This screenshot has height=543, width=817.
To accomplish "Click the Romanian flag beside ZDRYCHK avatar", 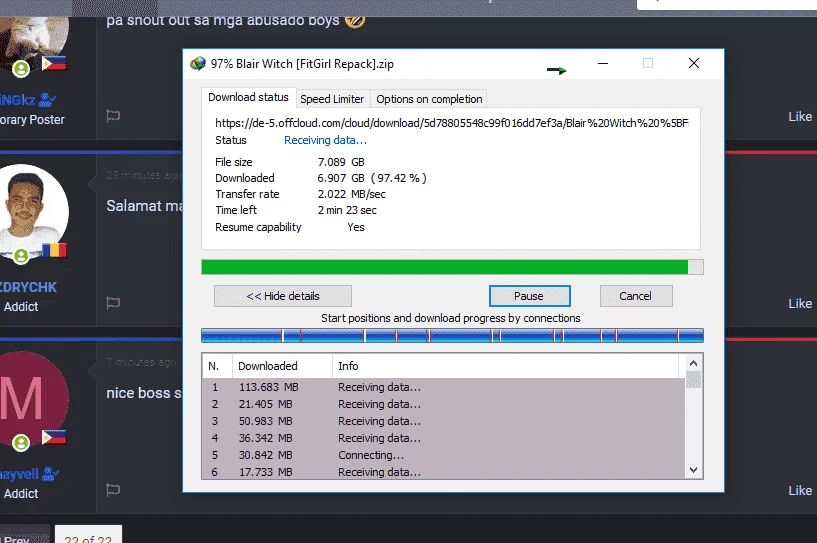I will click(x=54, y=250).
